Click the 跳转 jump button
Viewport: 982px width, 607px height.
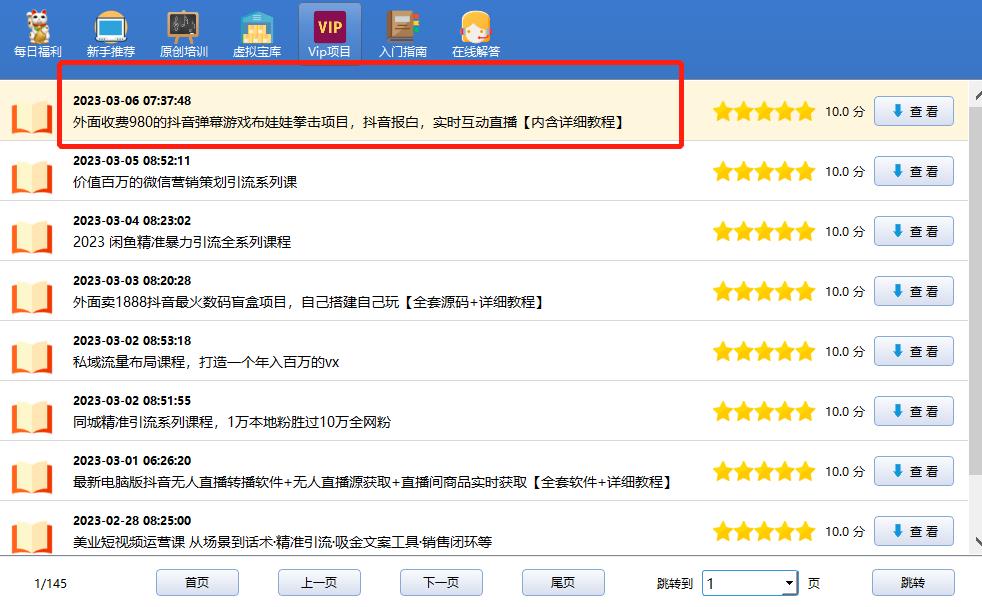coord(913,583)
